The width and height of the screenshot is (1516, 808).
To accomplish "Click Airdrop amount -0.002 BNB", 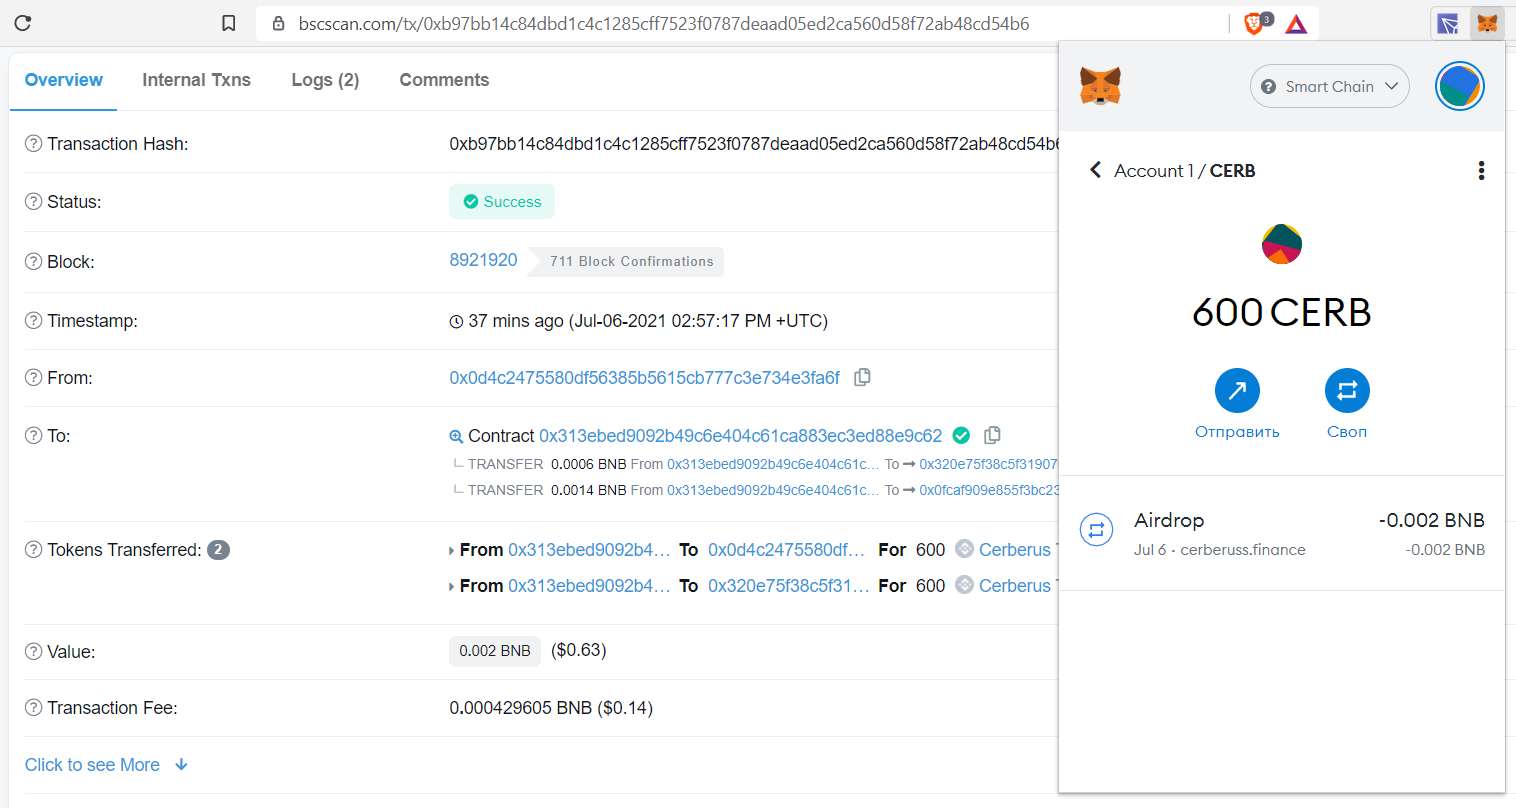I will (x=1431, y=520).
